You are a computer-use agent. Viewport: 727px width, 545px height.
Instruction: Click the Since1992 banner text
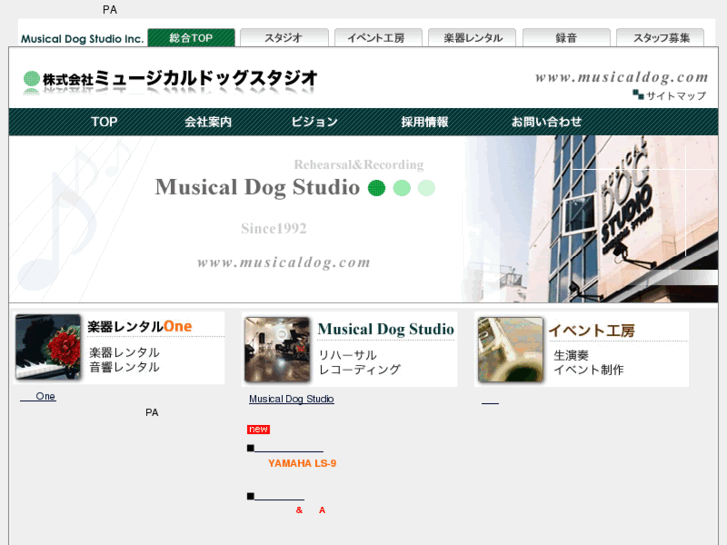pyautogui.click(x=274, y=229)
